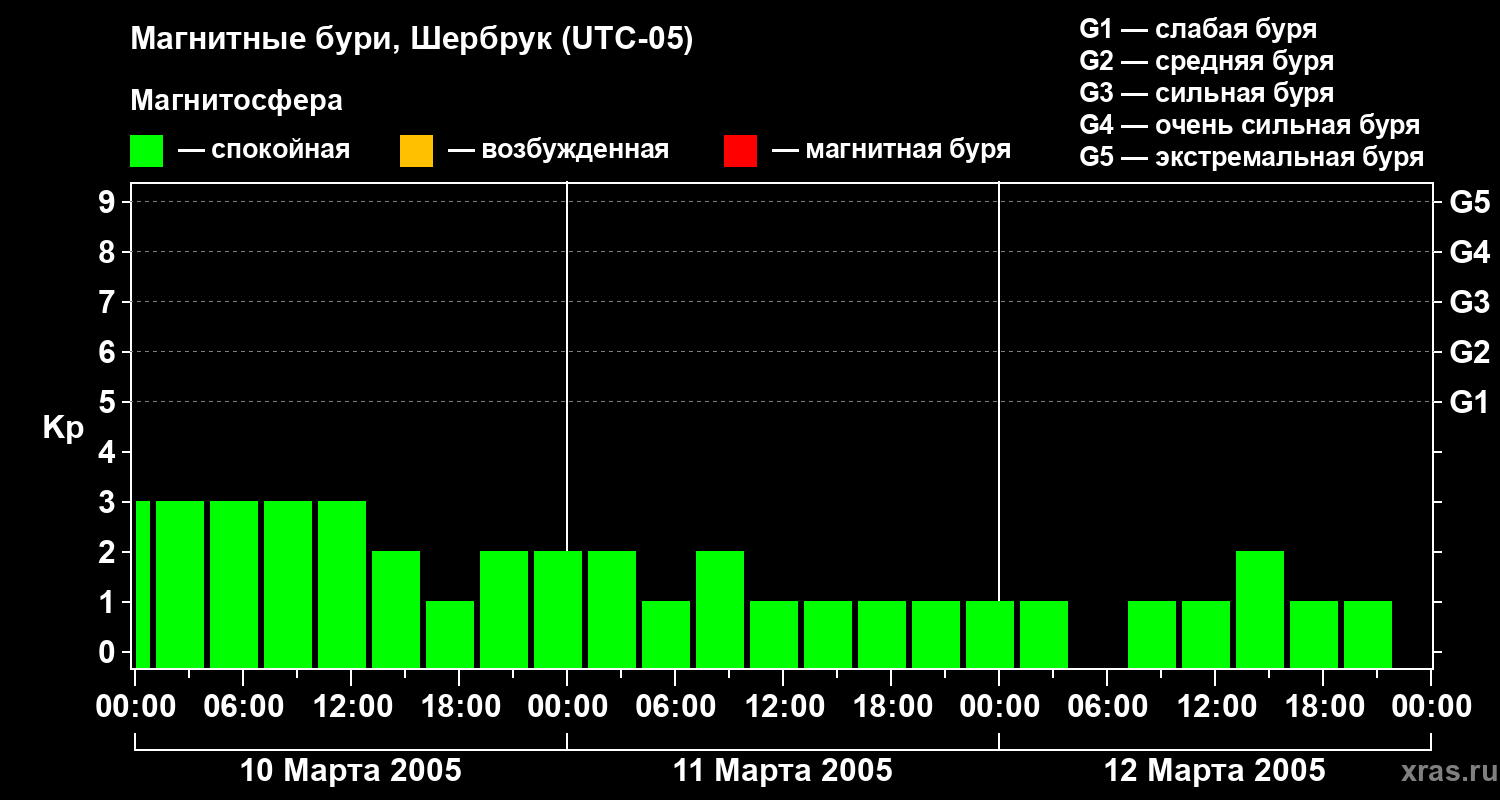Click the '06:00' tick label for 10 Марта
This screenshot has height=800, width=1500.
pos(243,706)
